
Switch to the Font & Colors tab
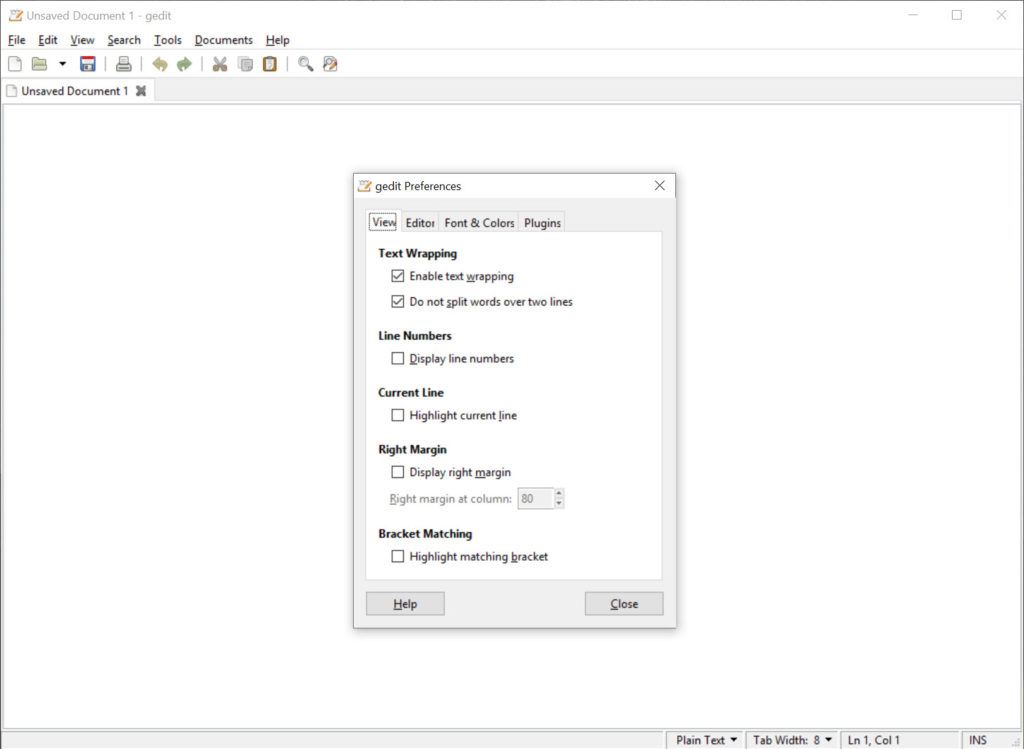(479, 223)
